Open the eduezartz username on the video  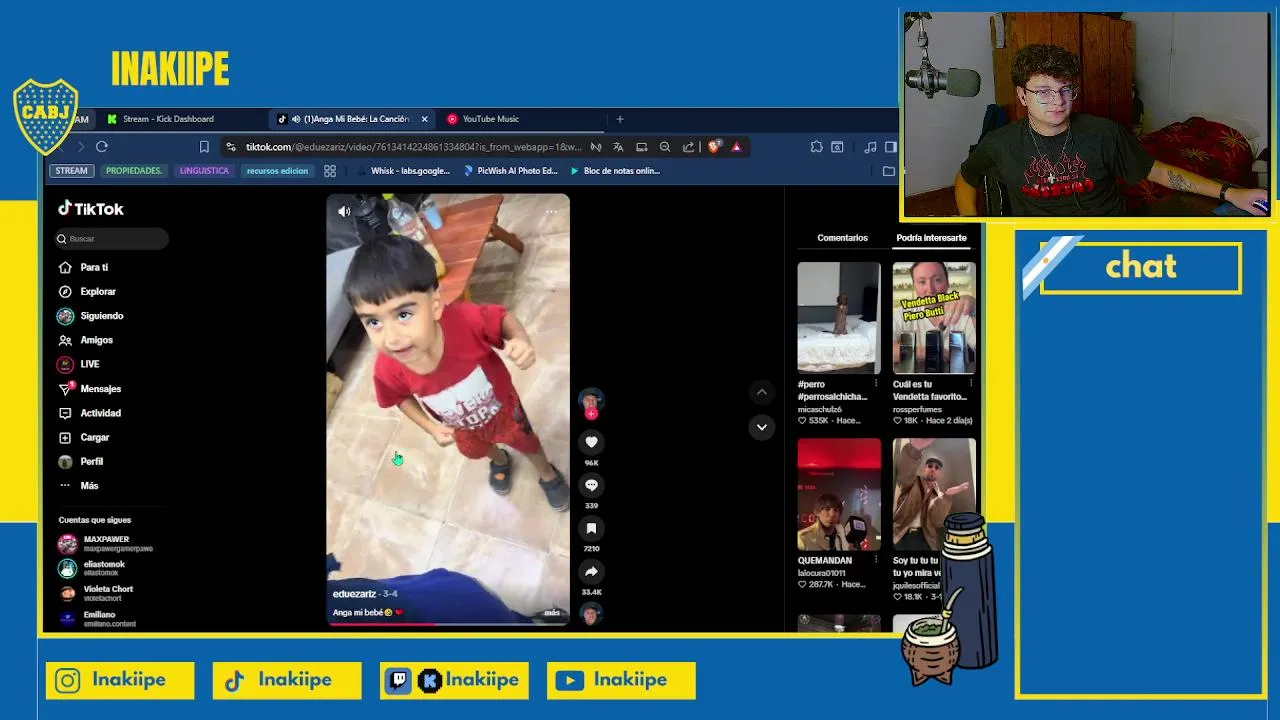click(354, 594)
